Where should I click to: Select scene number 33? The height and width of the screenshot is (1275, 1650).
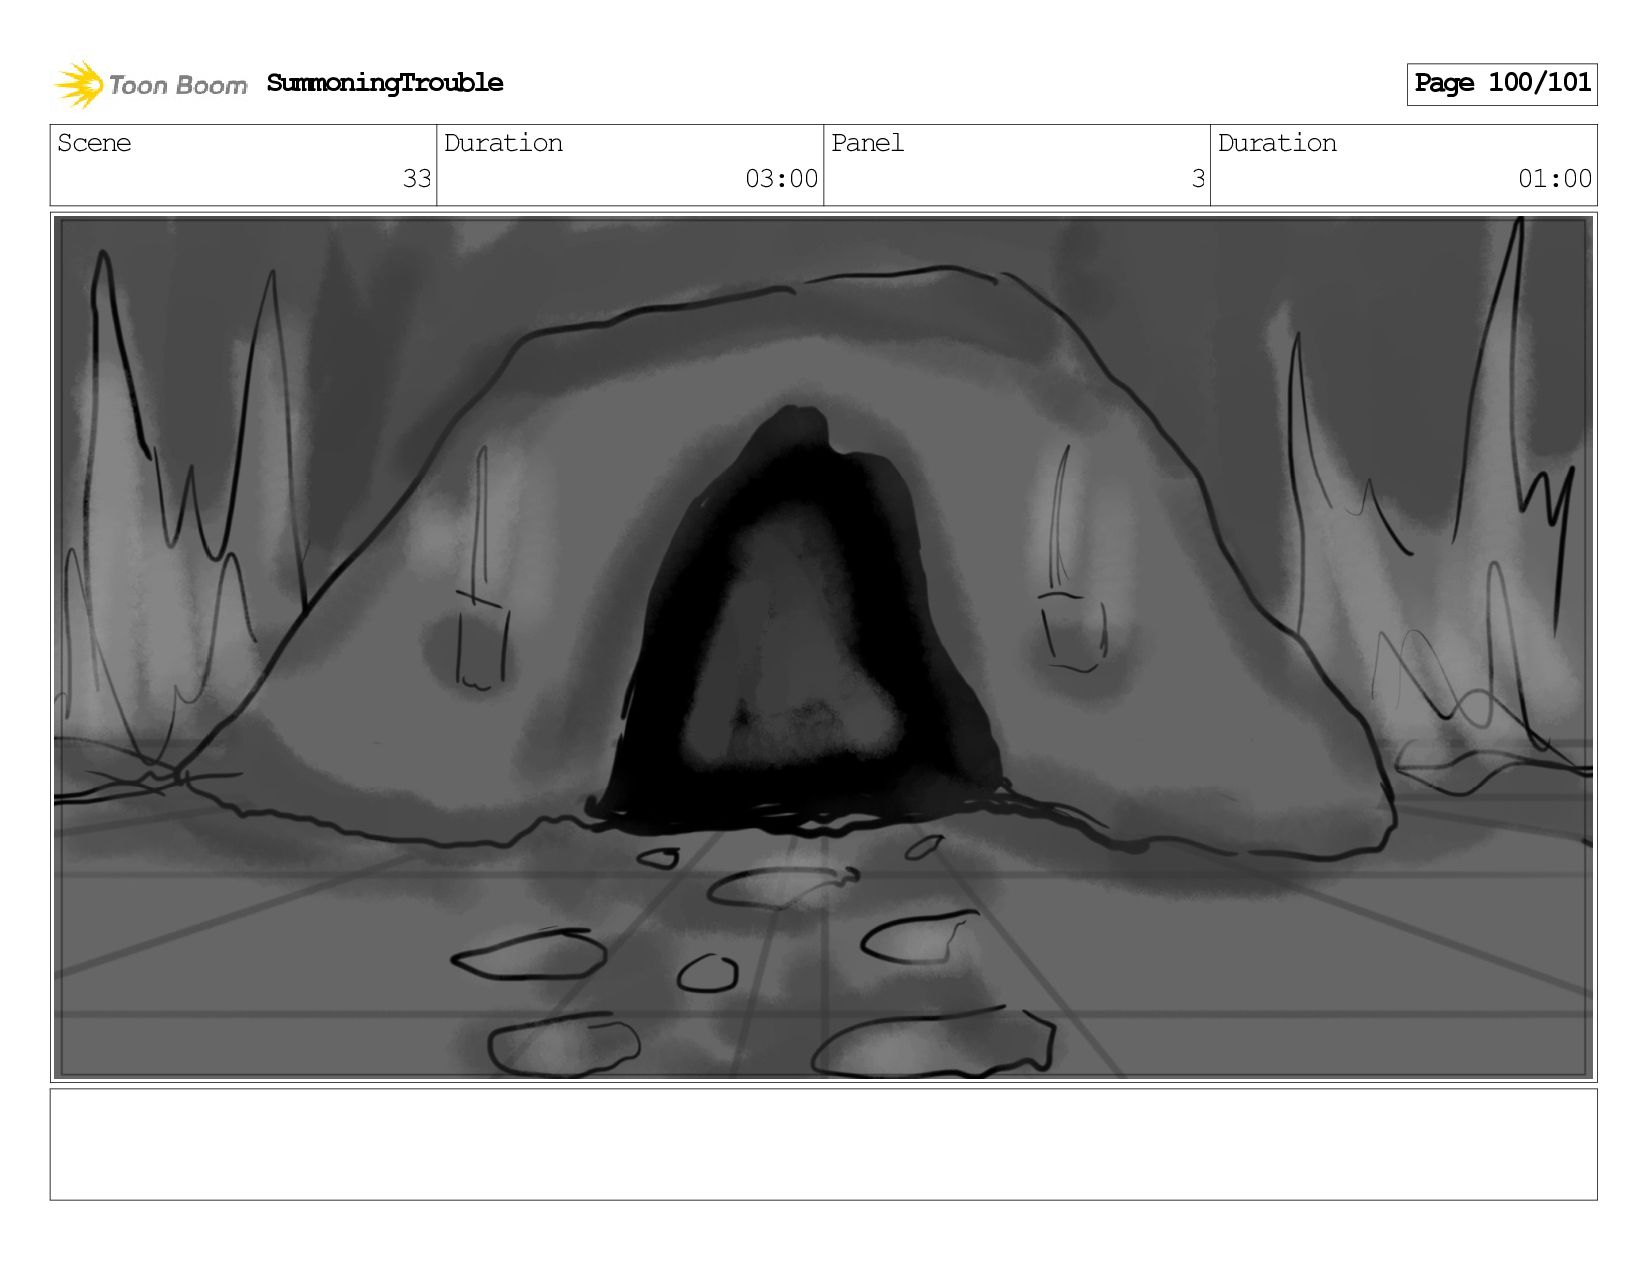tap(417, 179)
